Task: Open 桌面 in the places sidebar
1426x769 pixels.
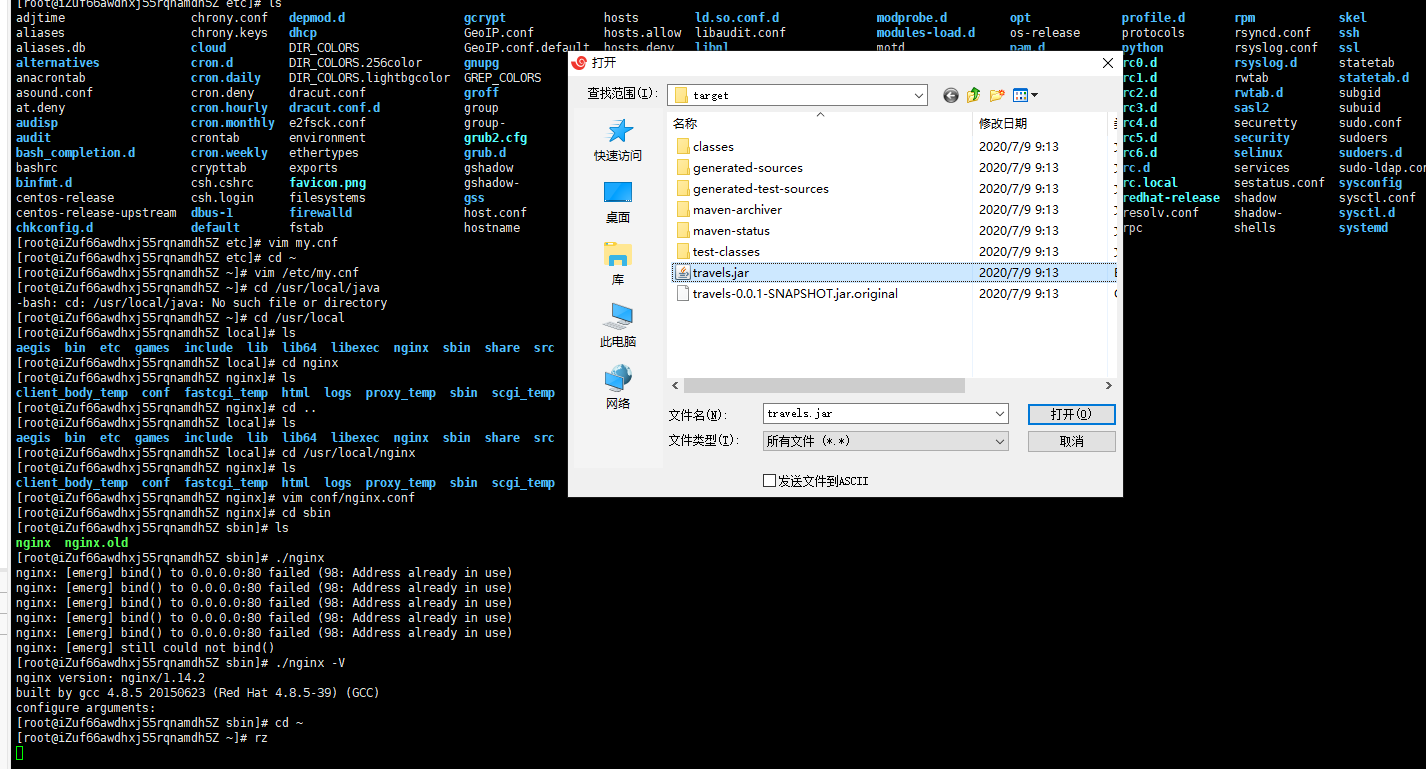Action: point(618,202)
